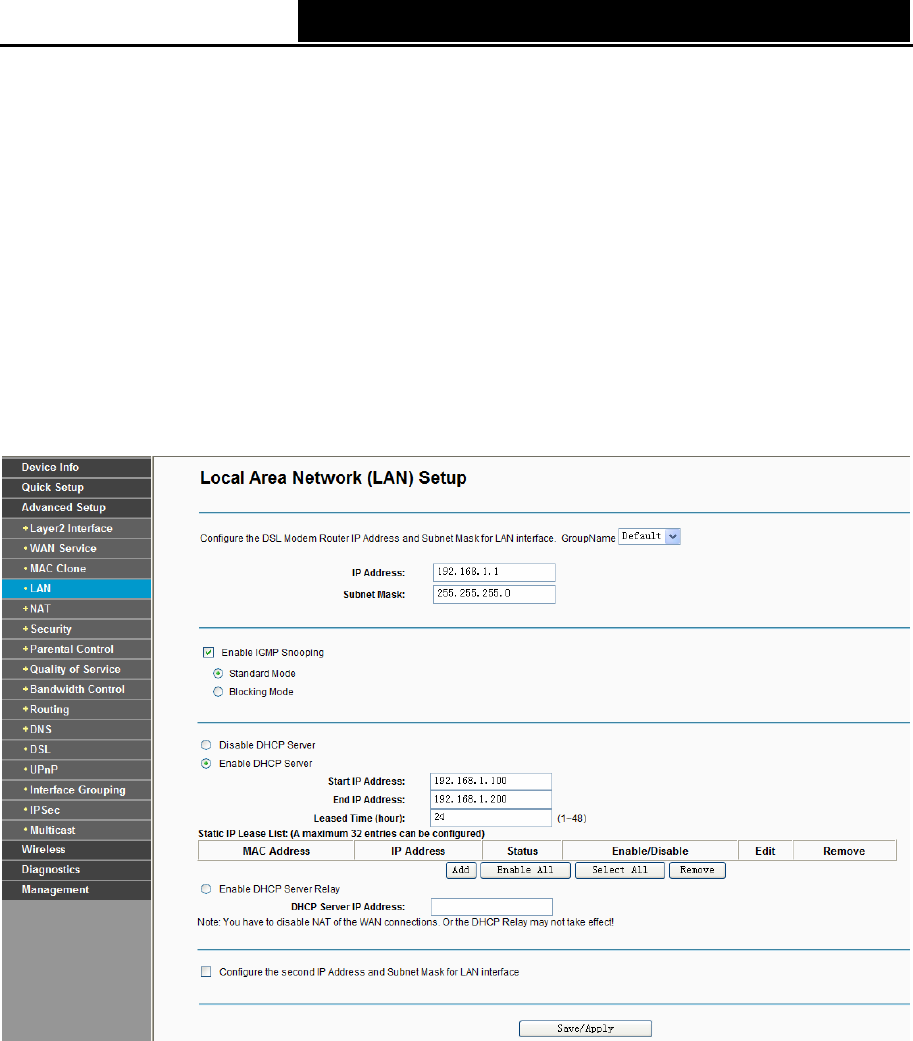
Task: Expand the Security submenu
Action: [50, 629]
